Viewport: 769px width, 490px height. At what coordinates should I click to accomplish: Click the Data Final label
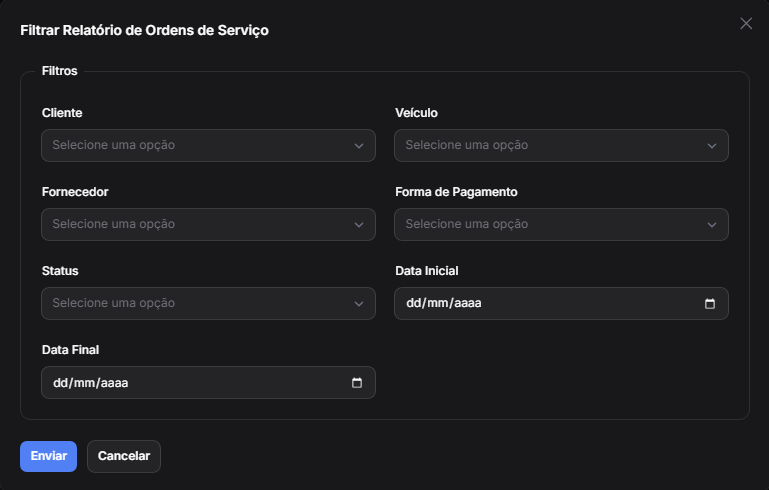[71, 350]
